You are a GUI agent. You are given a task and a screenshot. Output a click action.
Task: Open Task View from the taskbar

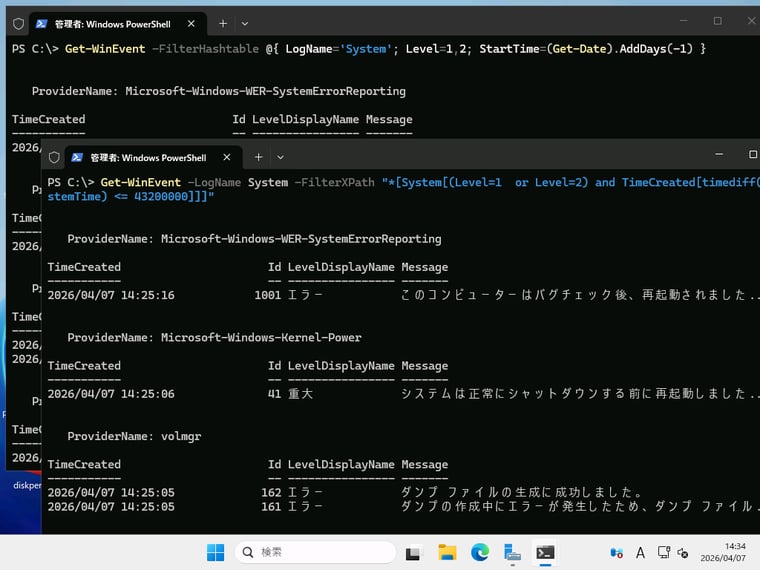click(x=413, y=552)
